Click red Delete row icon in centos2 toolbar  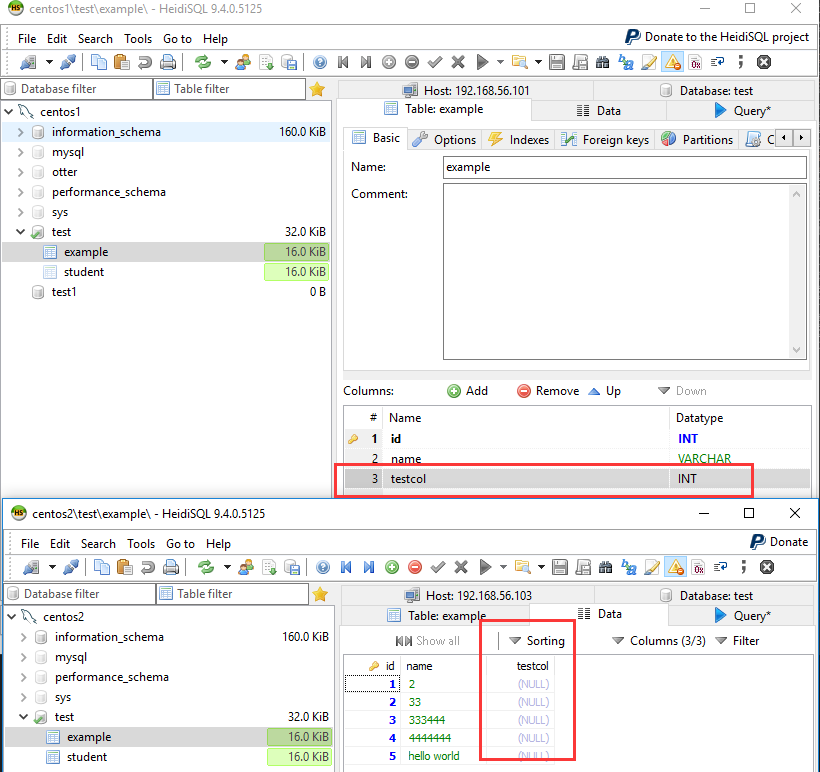click(x=415, y=567)
